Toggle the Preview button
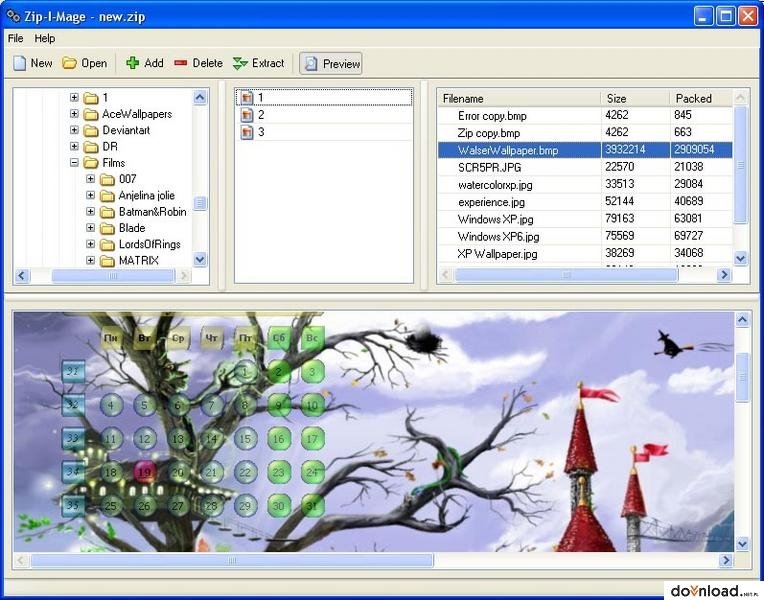This screenshot has width=764, height=600. pyautogui.click(x=331, y=63)
